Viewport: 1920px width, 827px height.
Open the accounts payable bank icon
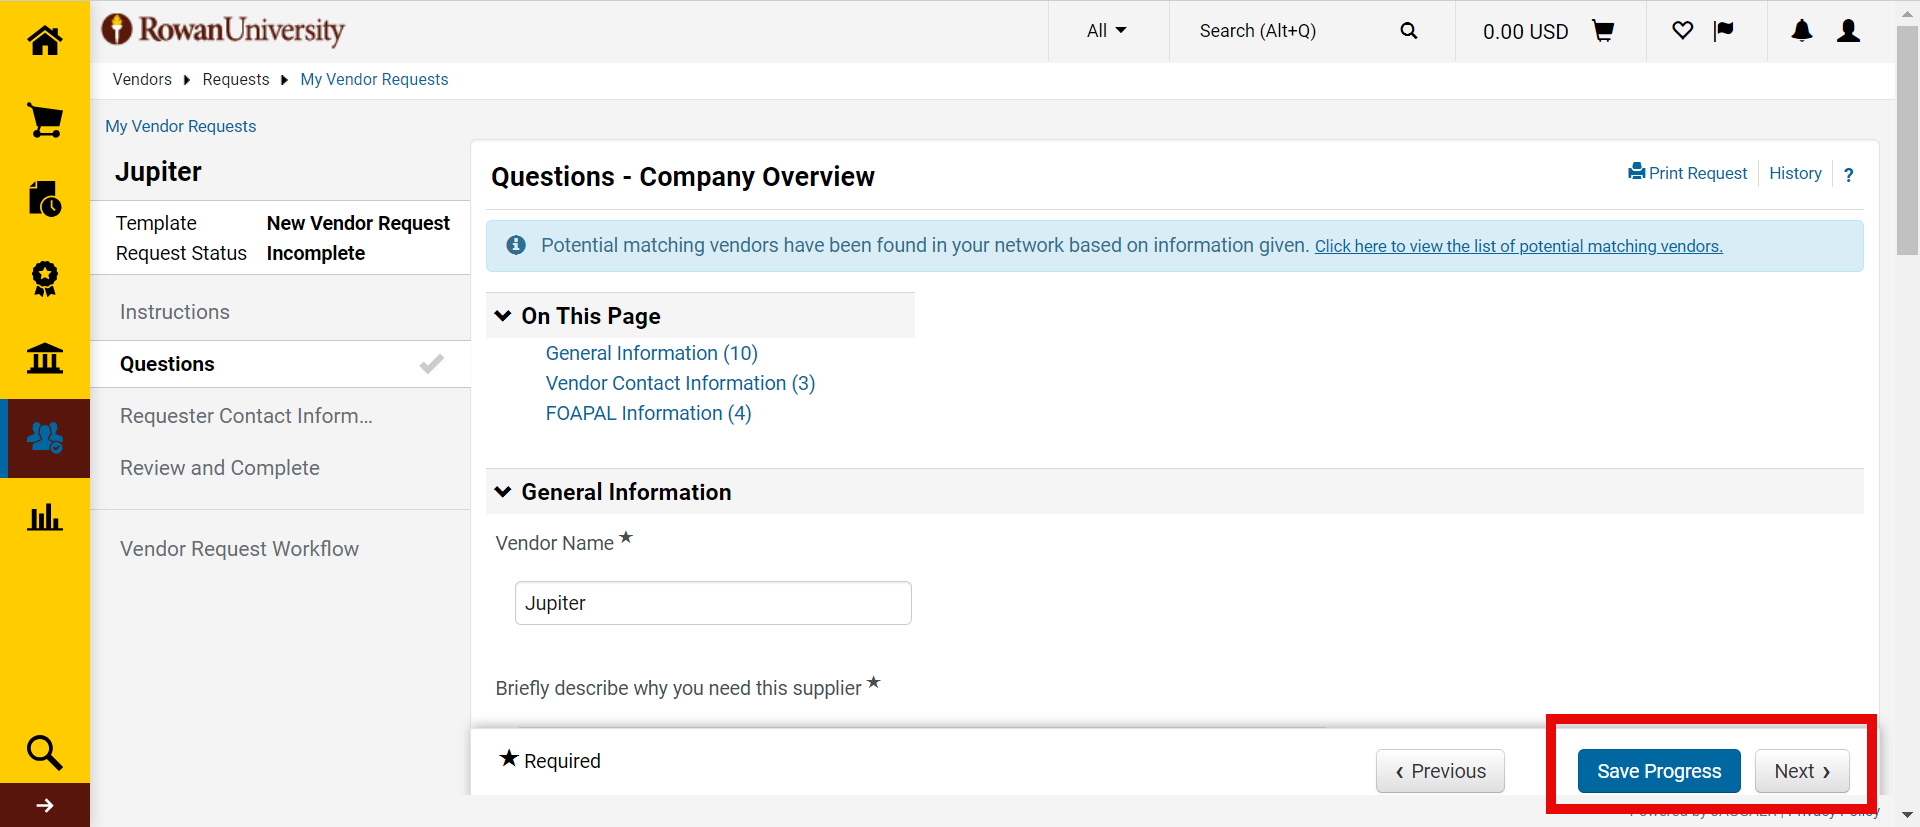(45, 358)
